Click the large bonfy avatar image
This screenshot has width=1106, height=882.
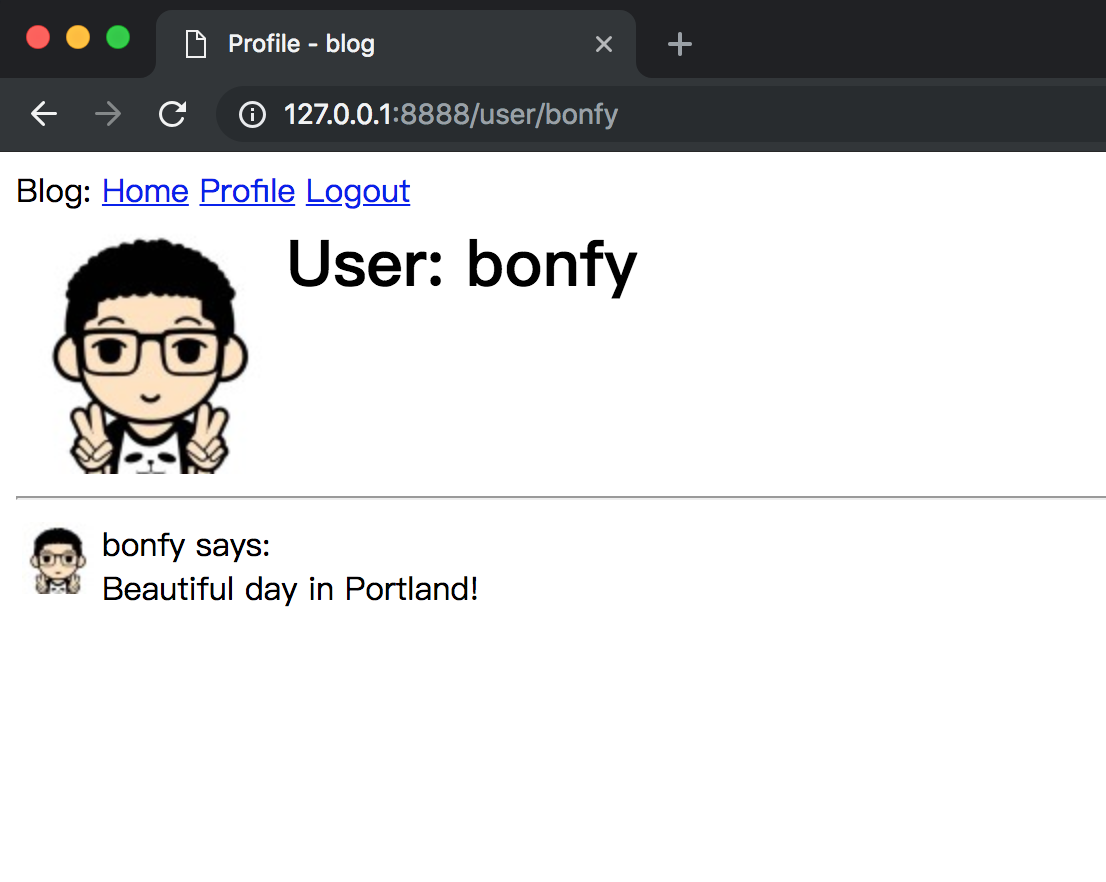tap(150, 355)
